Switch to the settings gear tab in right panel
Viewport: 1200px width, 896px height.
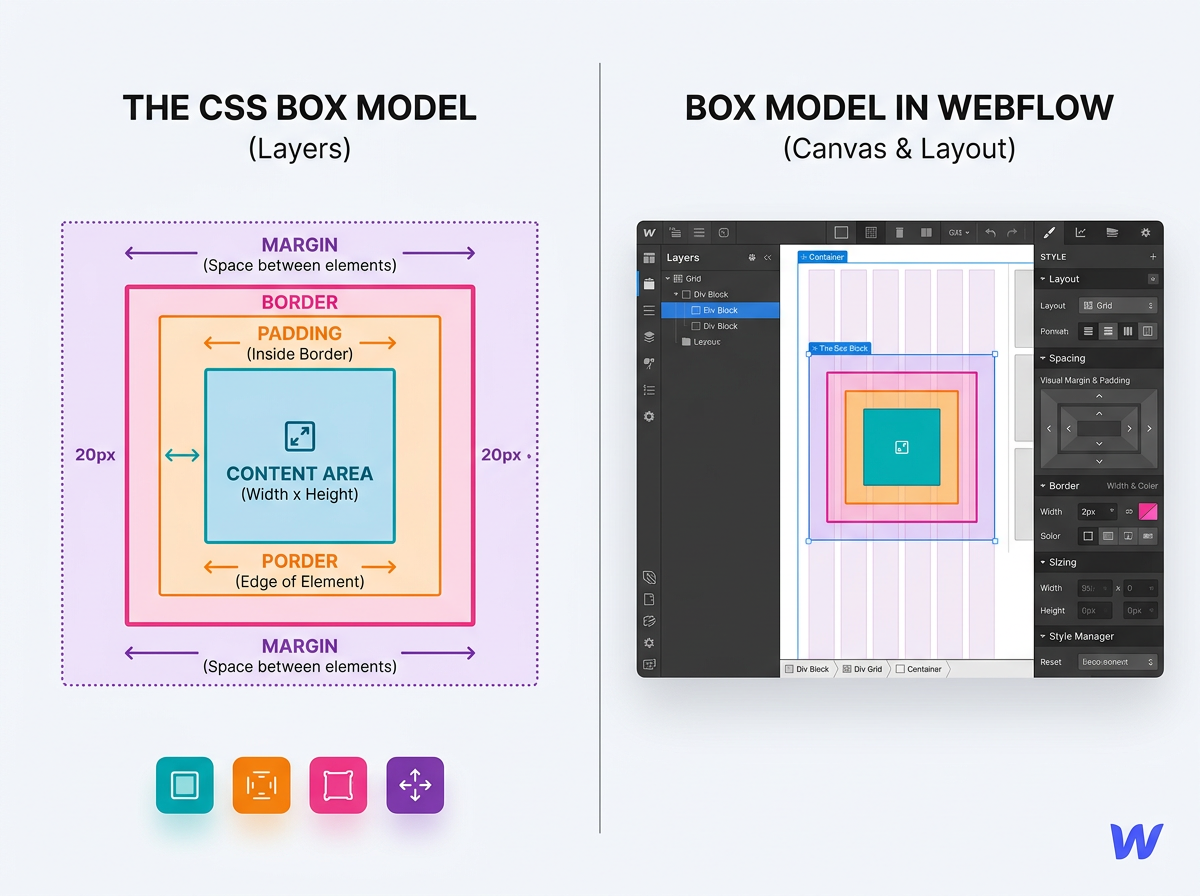tap(1146, 232)
